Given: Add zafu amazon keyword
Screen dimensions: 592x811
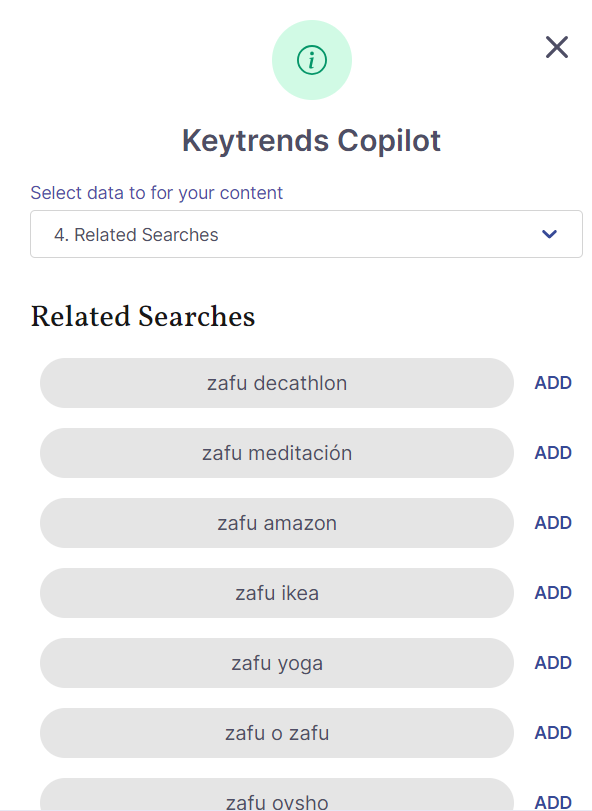Looking at the screenshot, I should (553, 522).
